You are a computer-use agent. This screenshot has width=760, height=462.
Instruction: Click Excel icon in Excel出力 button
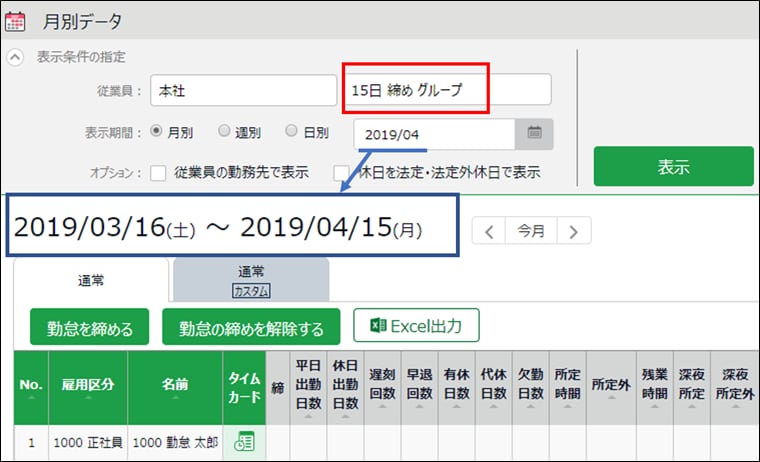(x=378, y=325)
